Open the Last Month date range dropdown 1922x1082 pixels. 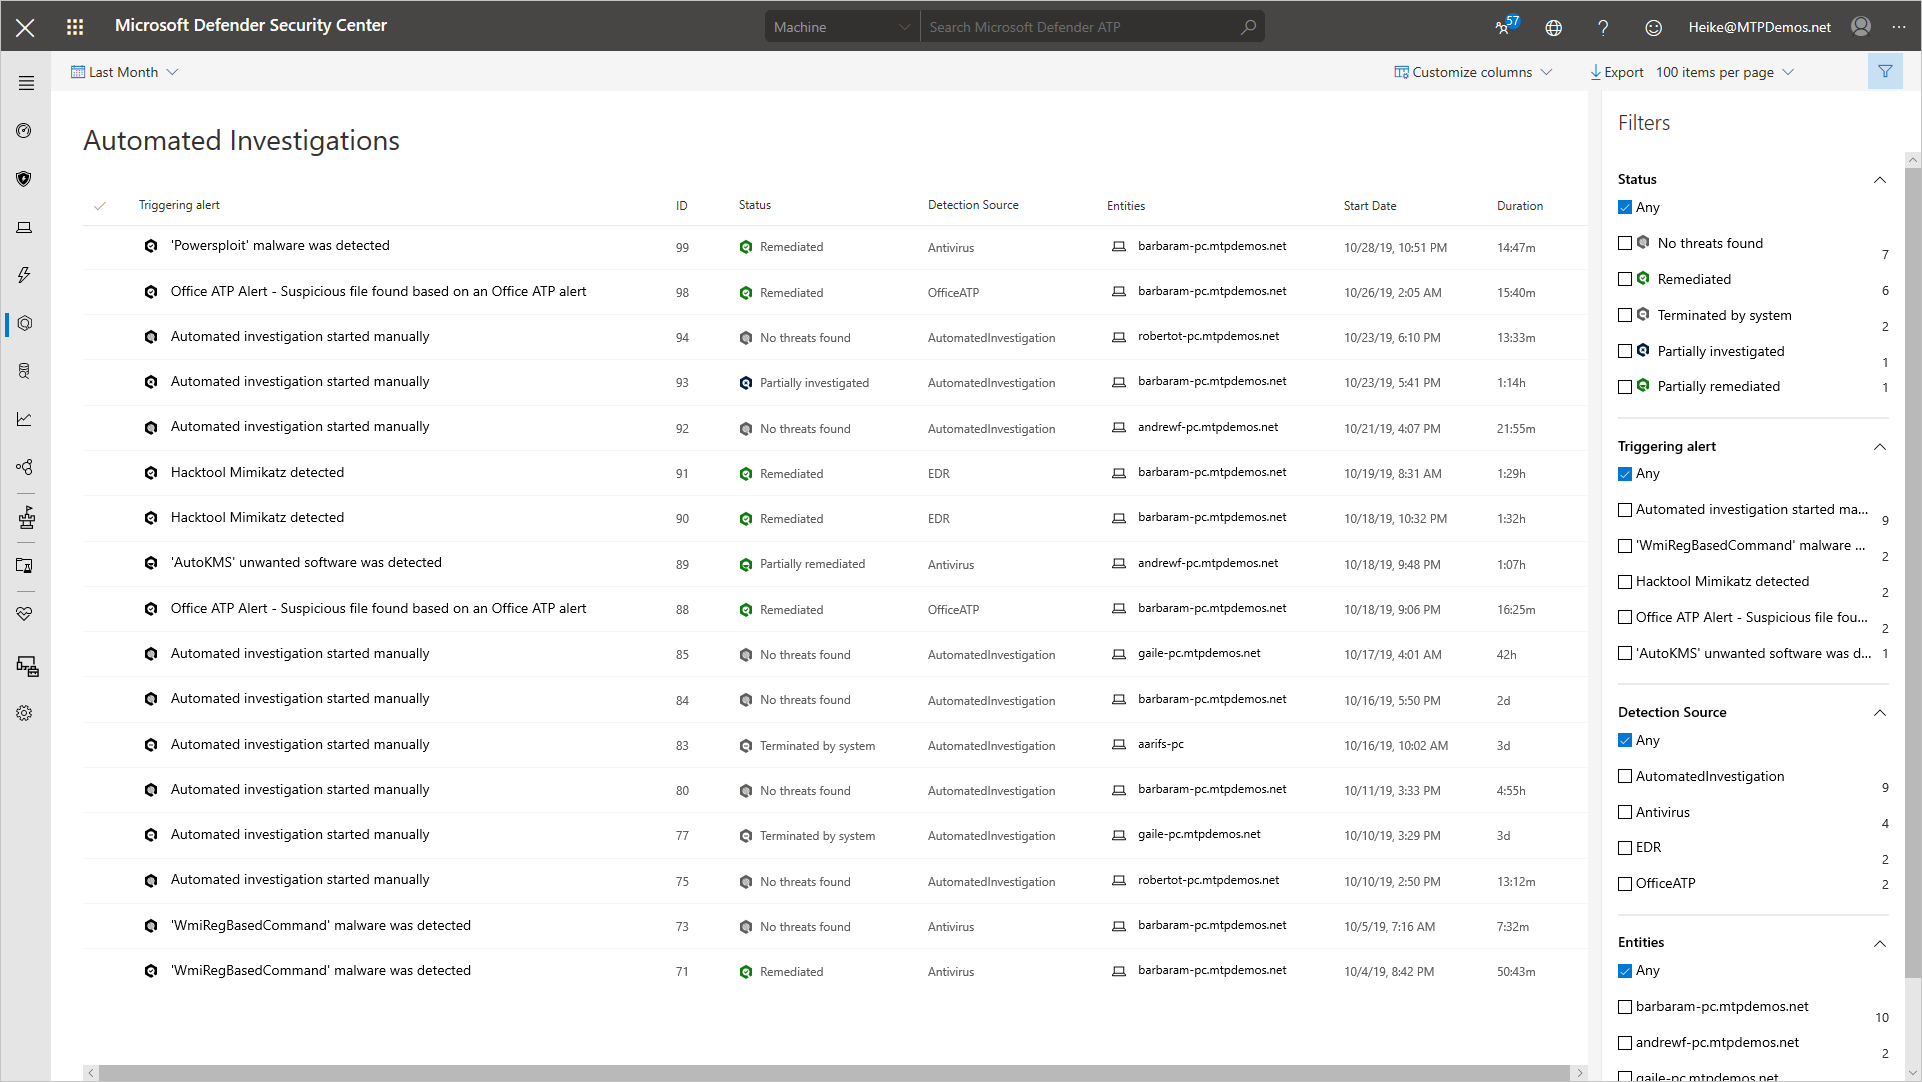[x=124, y=72]
